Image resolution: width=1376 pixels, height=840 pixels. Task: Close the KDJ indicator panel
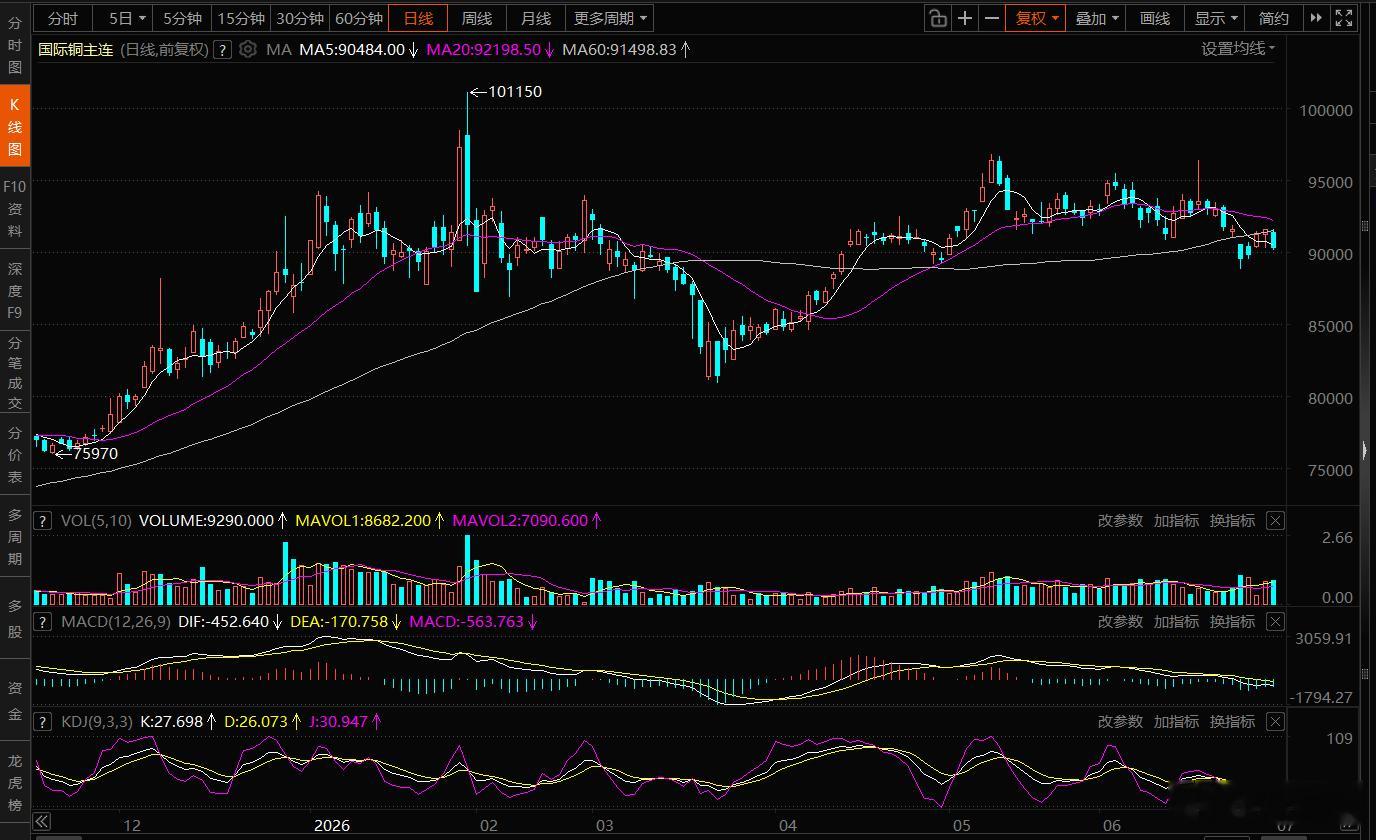tap(1275, 721)
